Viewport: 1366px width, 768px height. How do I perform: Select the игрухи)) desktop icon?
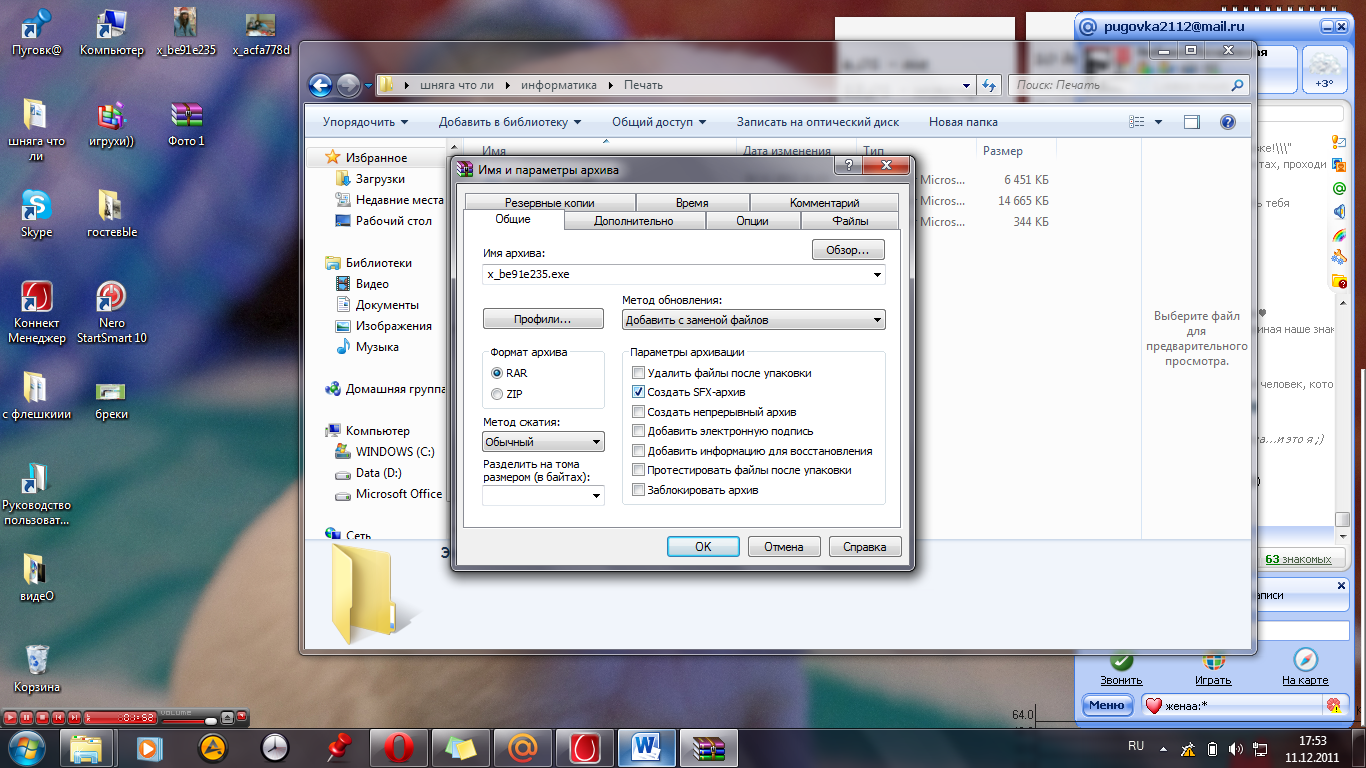point(112,123)
